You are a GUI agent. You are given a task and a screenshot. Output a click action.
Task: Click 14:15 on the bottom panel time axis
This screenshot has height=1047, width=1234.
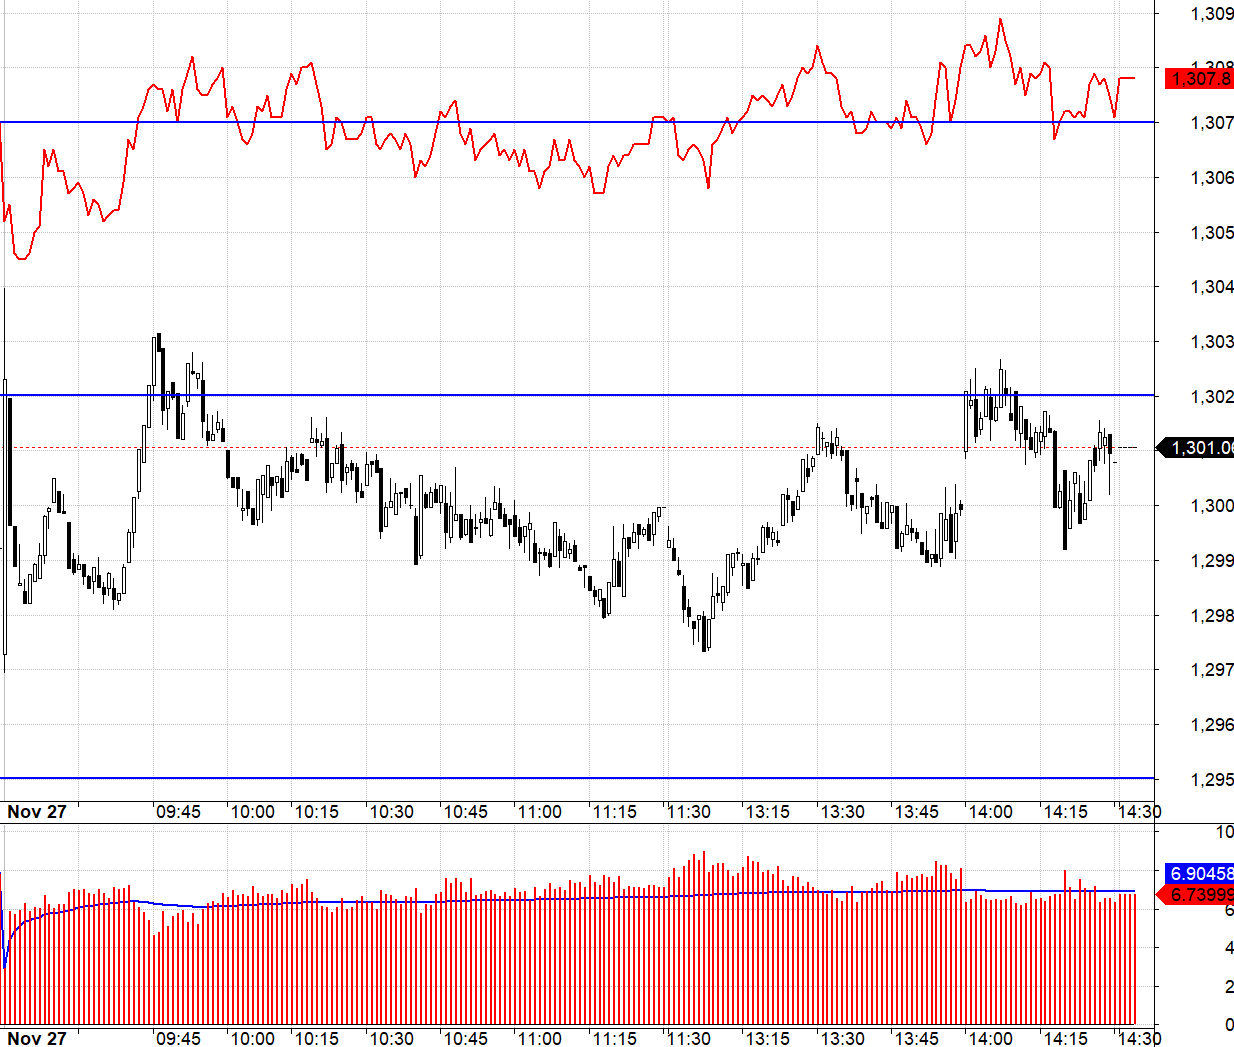1065,1038
